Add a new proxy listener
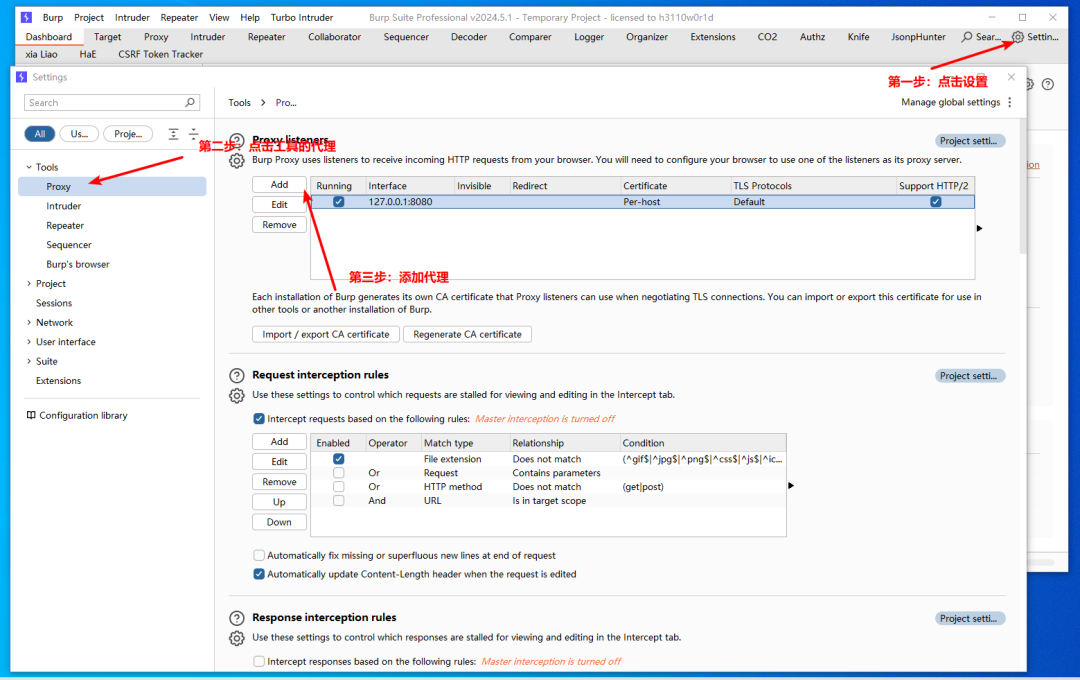 tap(279, 185)
